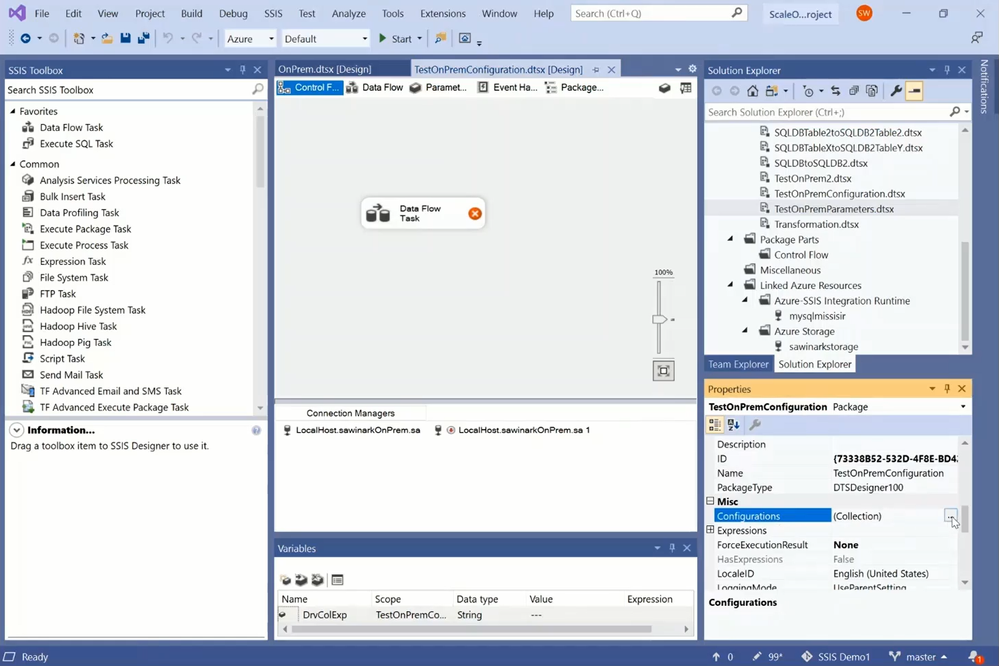
Task: Click the user account avatar SW
Action: coord(864,13)
